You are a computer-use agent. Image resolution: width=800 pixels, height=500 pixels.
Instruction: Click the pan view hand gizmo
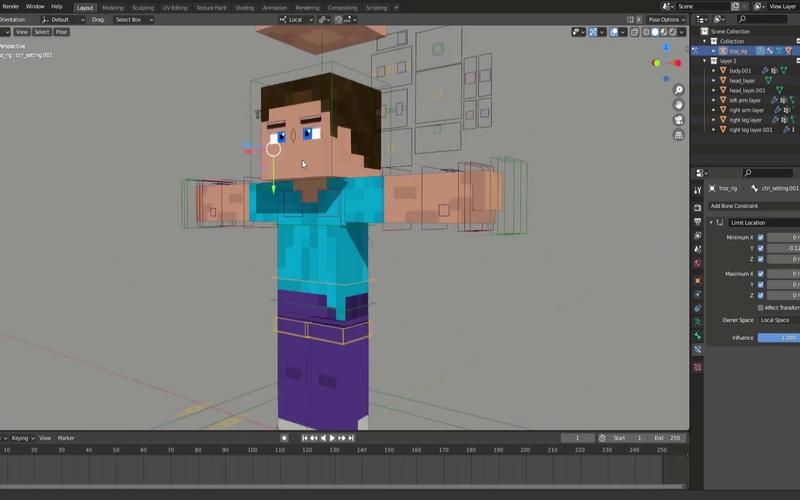pyautogui.click(x=679, y=105)
